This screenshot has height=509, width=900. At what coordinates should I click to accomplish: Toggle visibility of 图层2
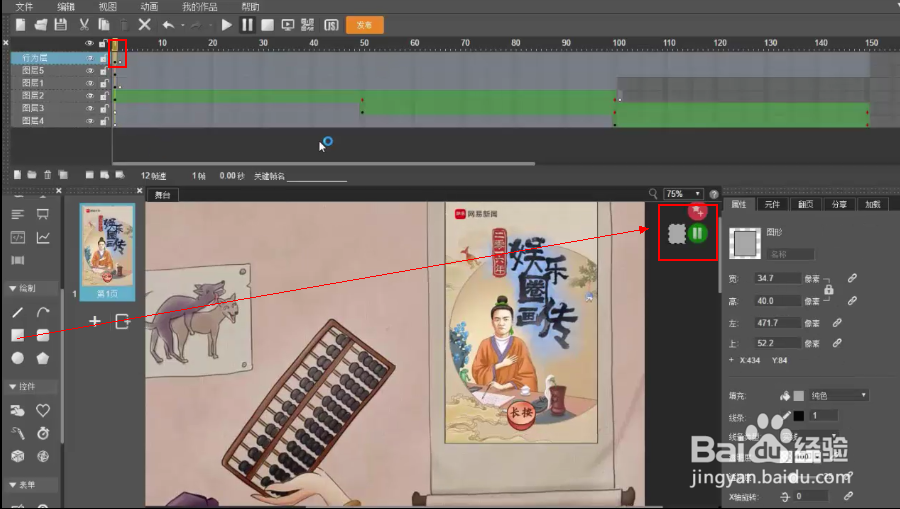point(90,96)
